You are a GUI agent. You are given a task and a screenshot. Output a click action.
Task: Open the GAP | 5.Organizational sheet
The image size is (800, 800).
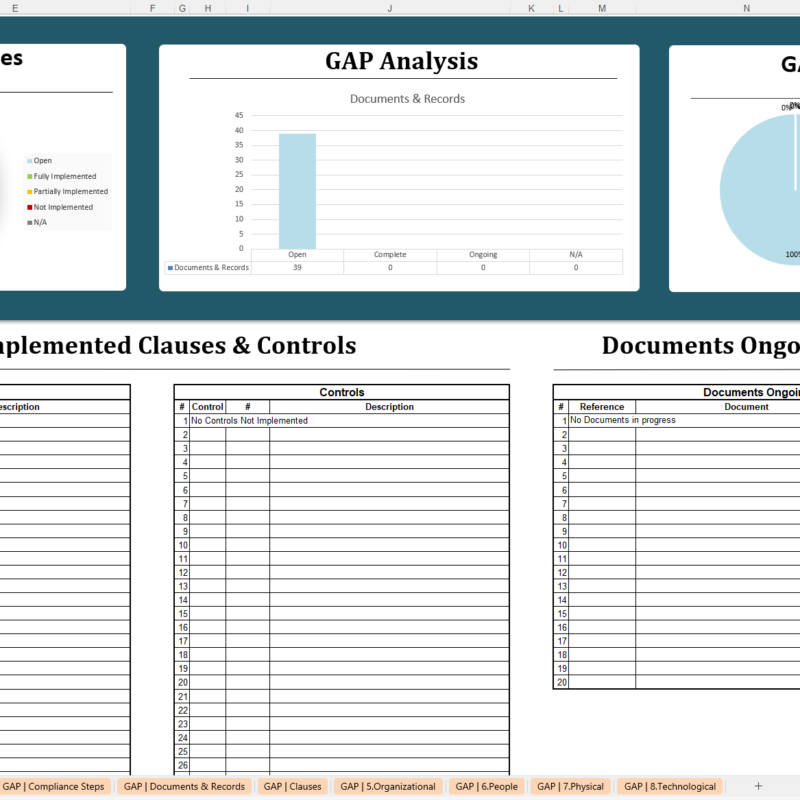[393, 787]
